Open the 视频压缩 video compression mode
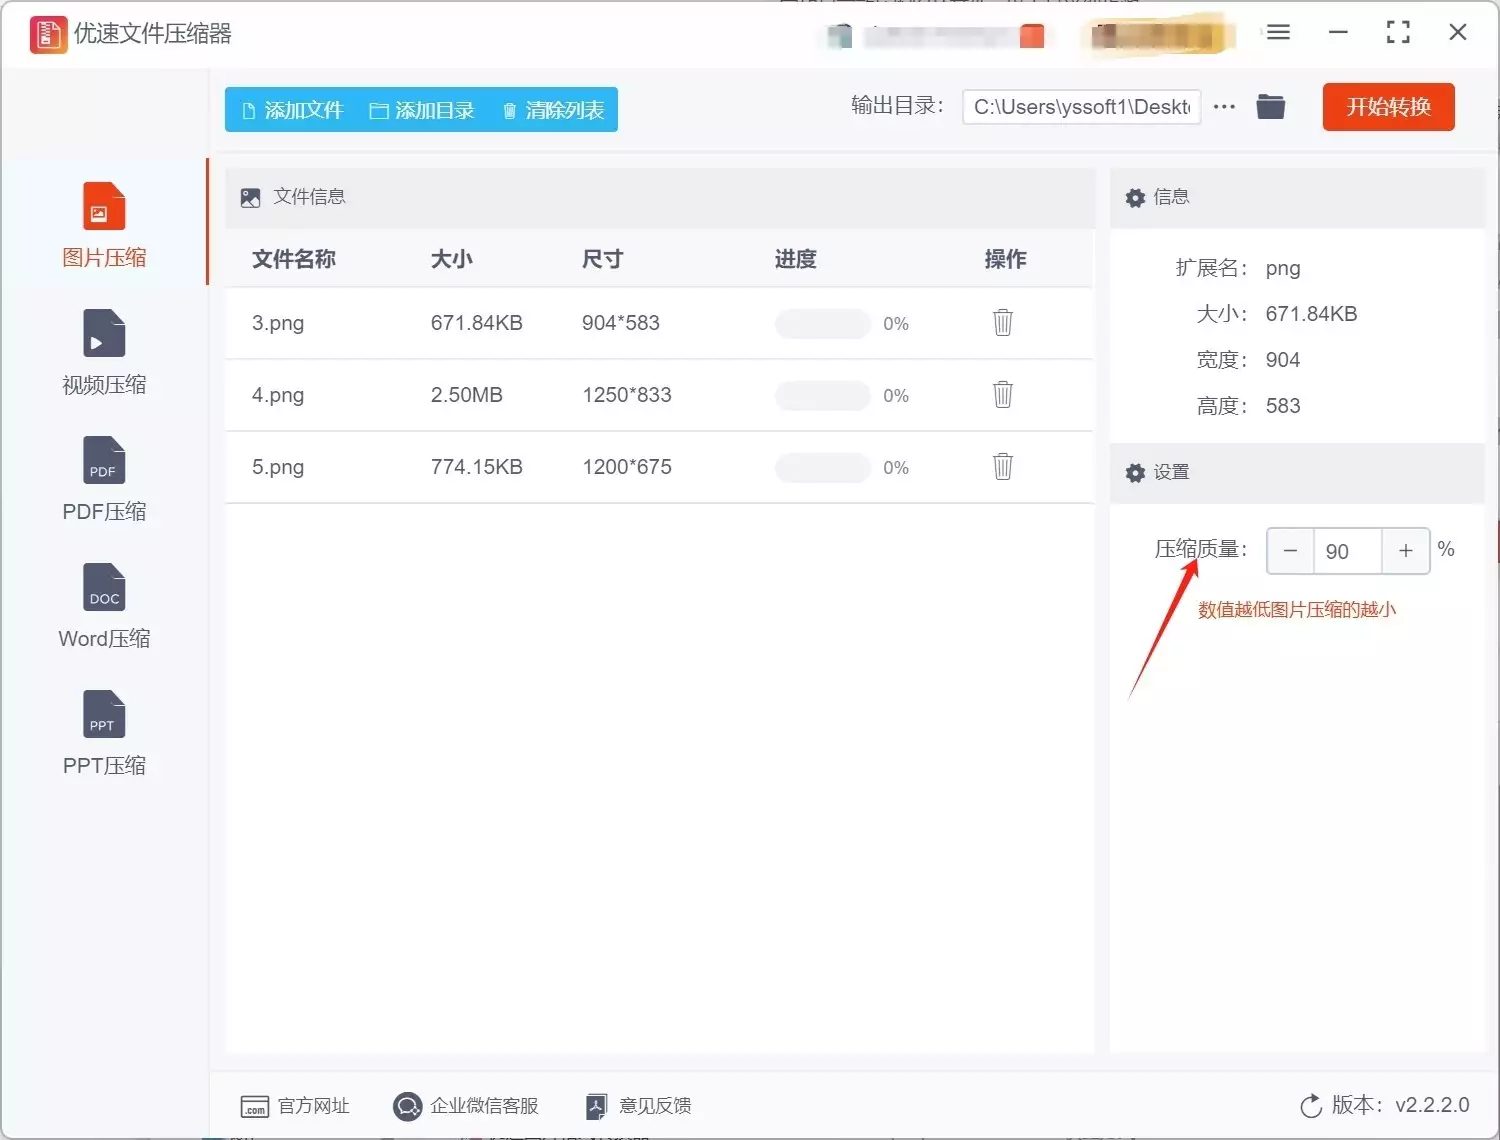The image size is (1500, 1140). pyautogui.click(x=104, y=352)
